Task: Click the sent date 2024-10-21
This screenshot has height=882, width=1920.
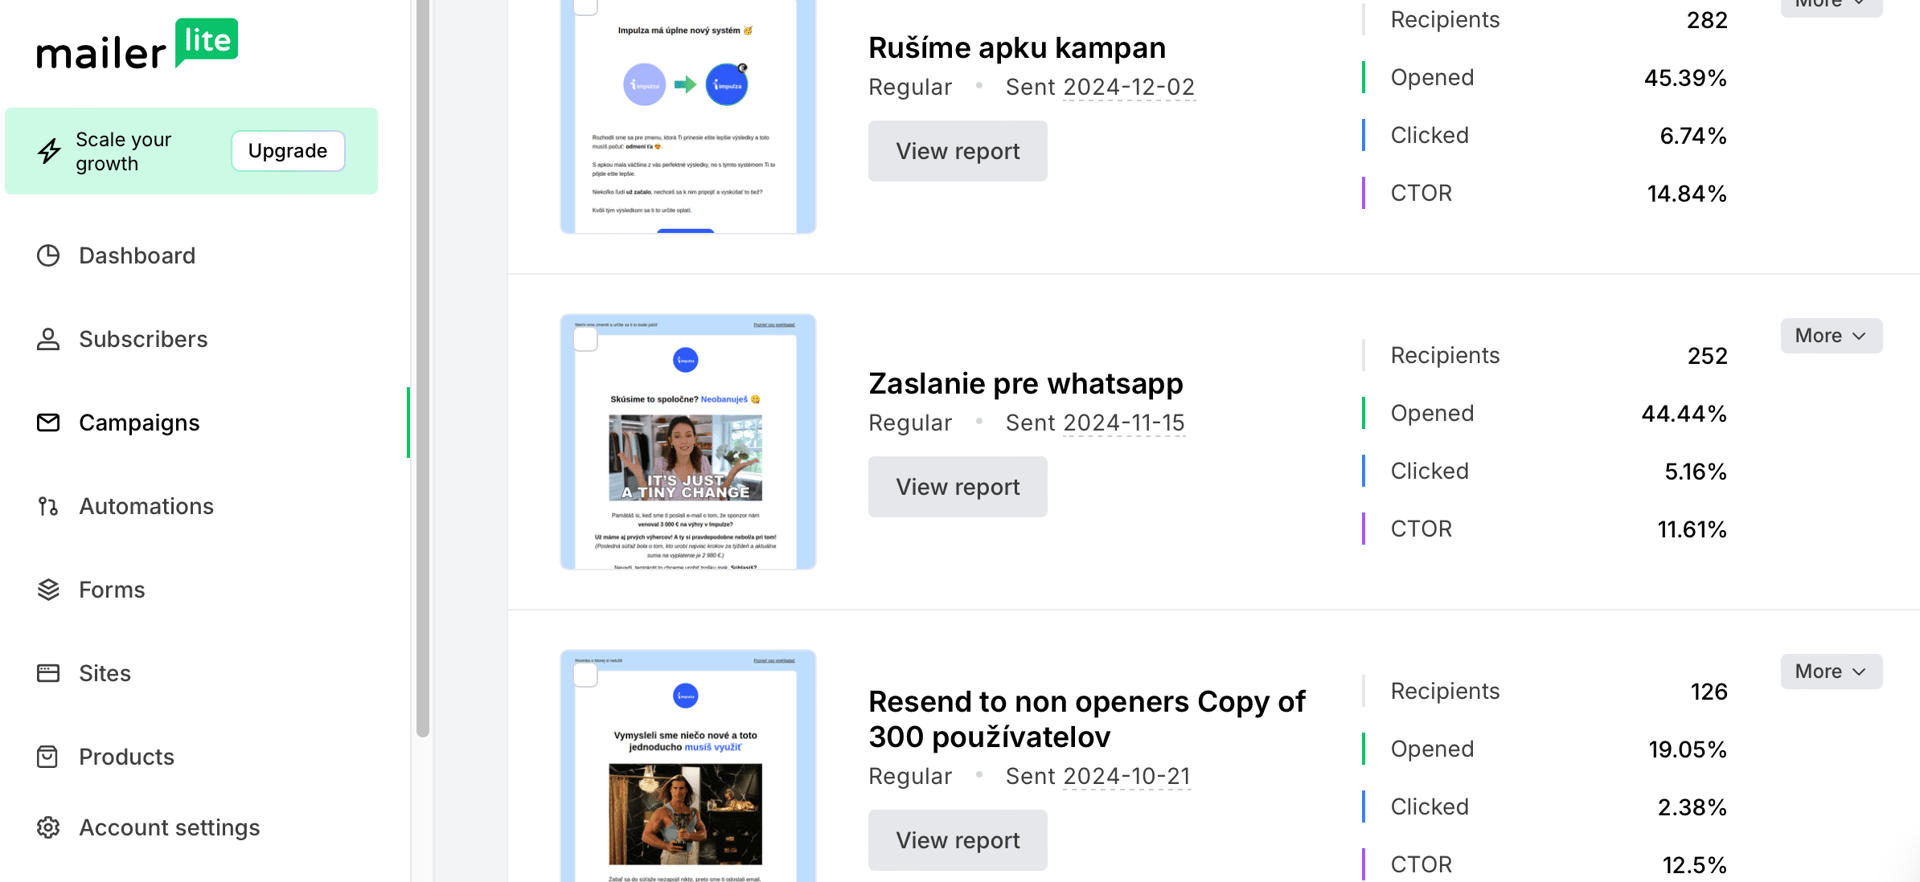Action: (x=1127, y=776)
